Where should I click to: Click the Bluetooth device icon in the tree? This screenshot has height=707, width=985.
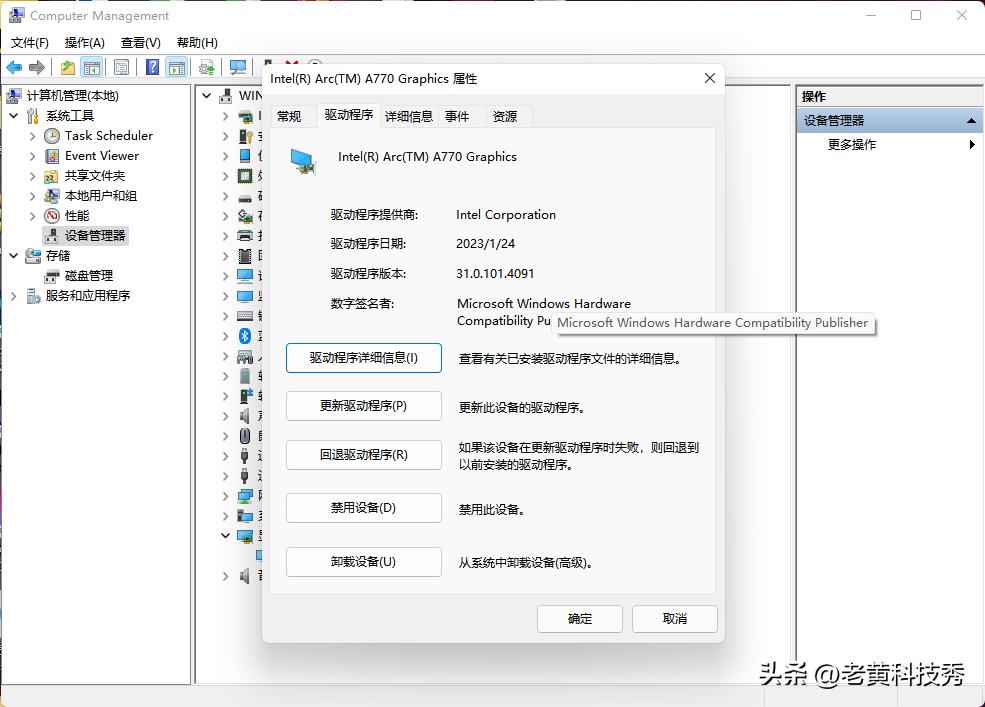244,335
